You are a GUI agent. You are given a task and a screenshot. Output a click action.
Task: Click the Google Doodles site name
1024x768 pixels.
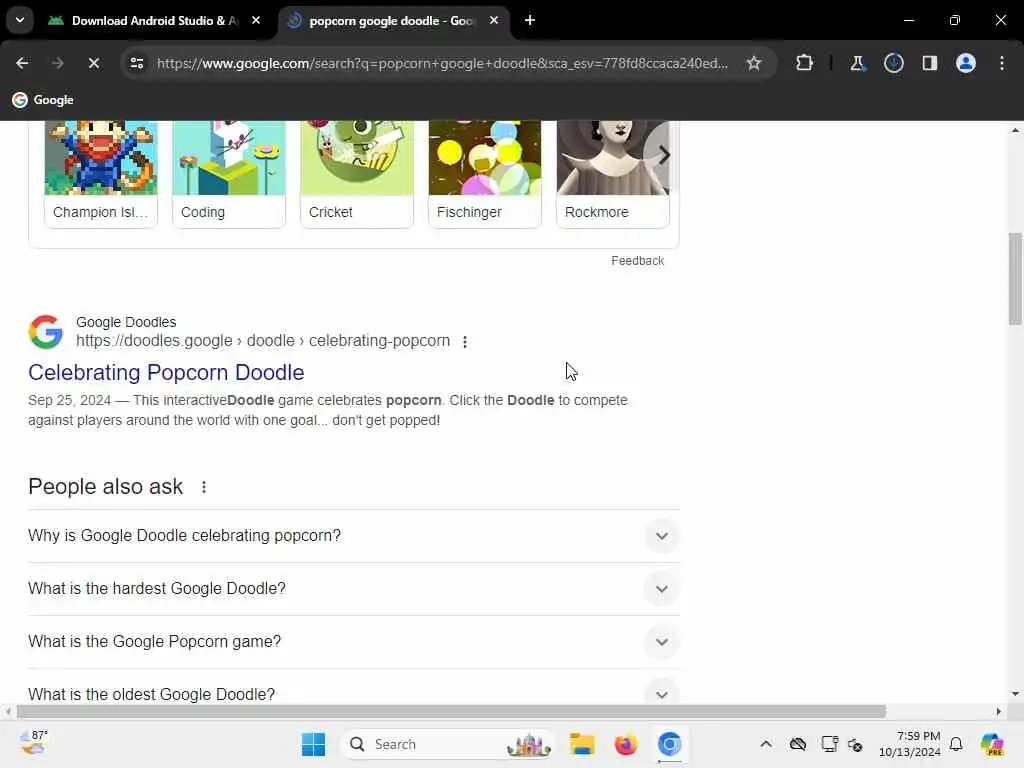pos(126,322)
